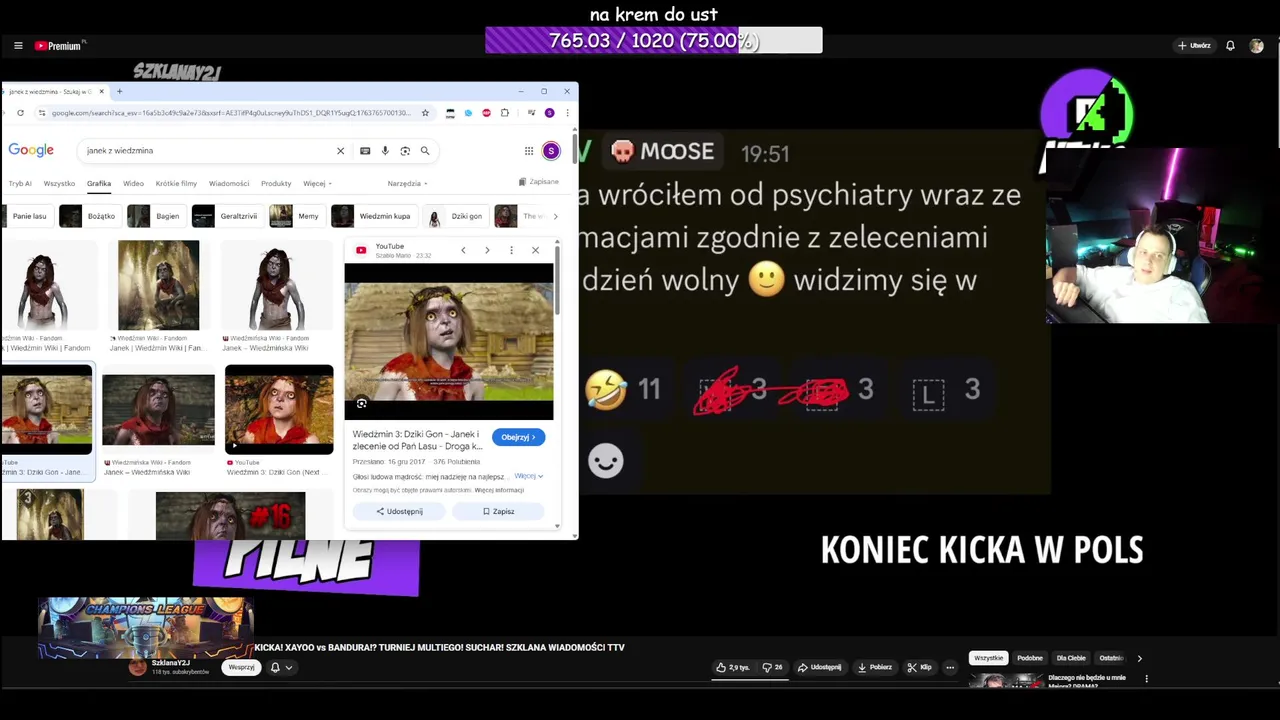Expand the channel notification bell dropdown

(281, 667)
